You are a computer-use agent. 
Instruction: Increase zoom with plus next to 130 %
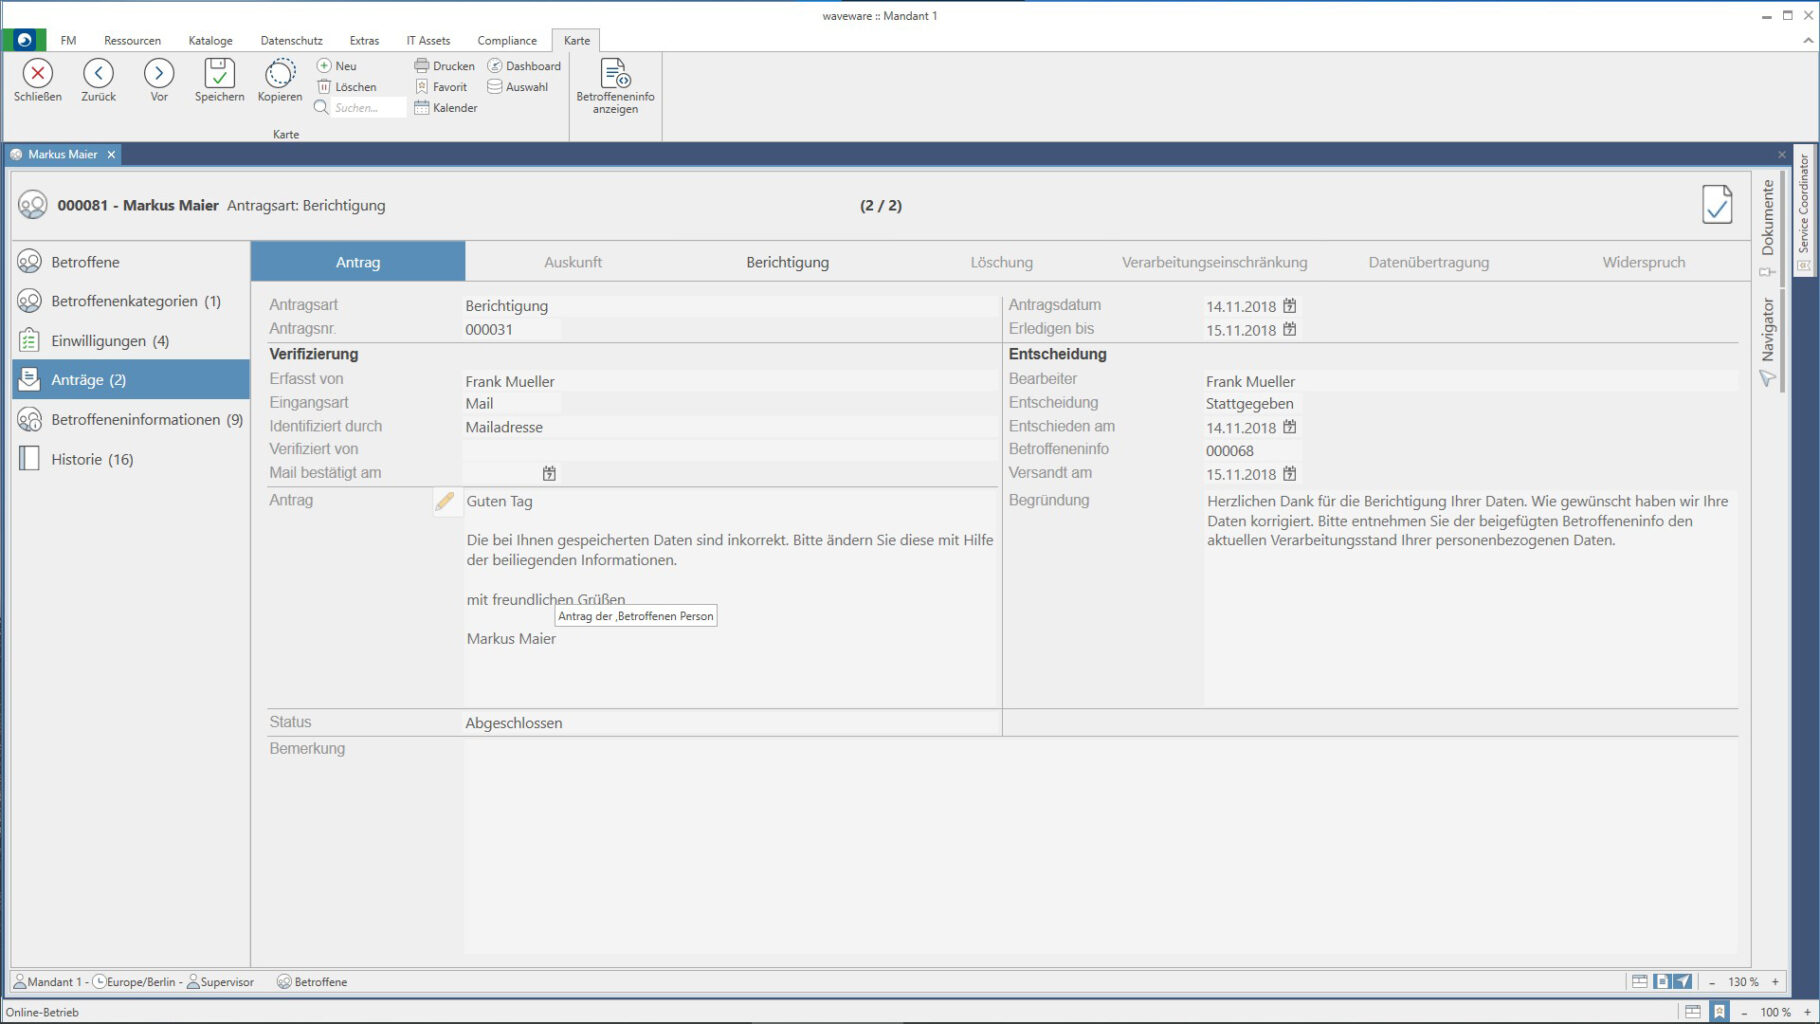click(x=1776, y=982)
